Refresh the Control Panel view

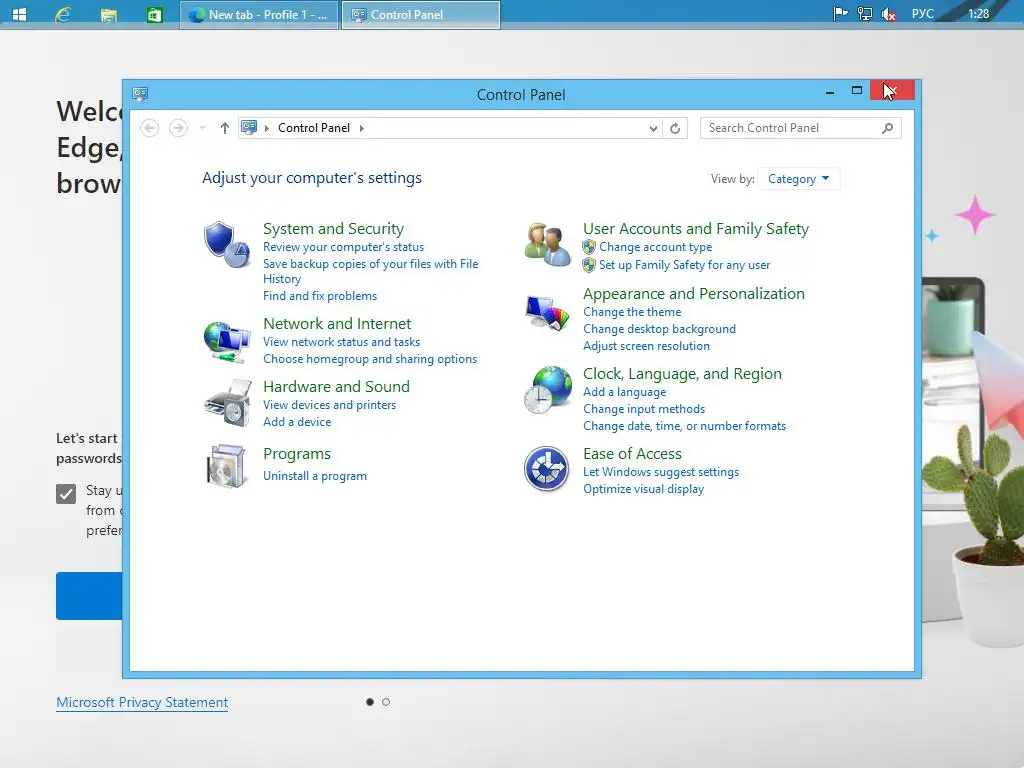[x=675, y=128]
